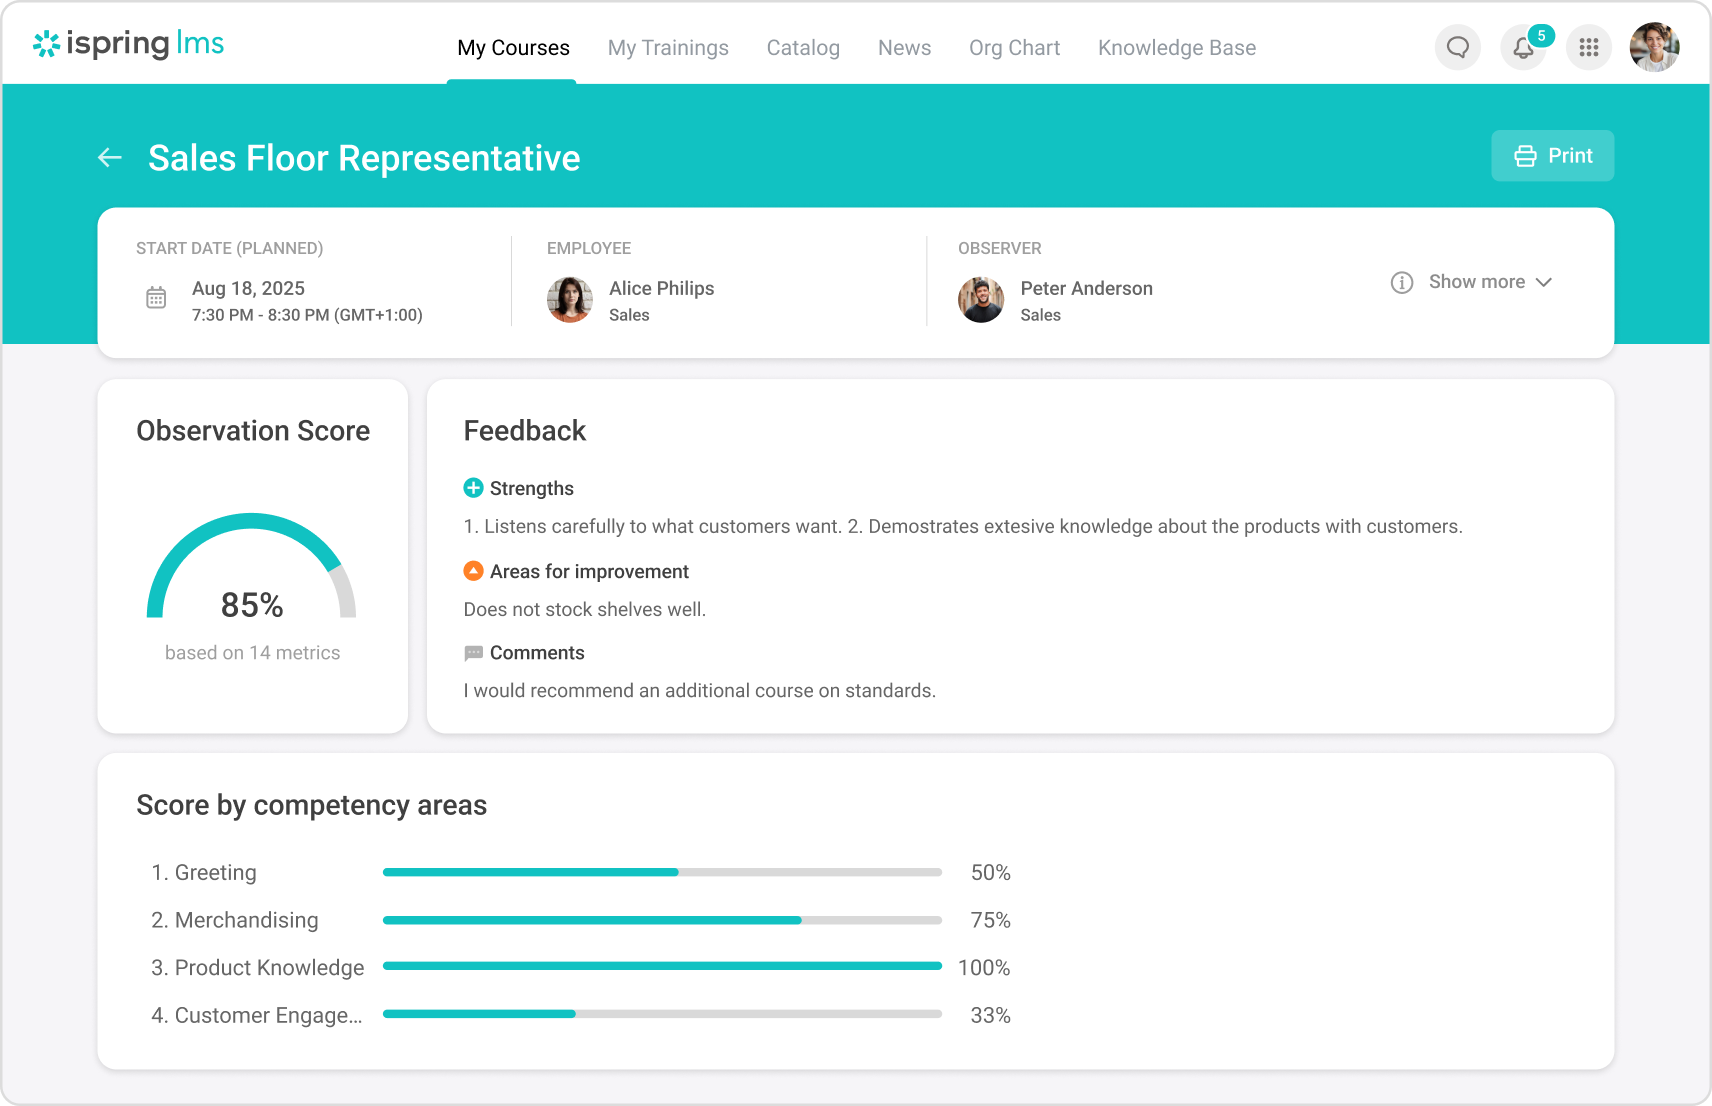Click the Customer Engagement progress bar
Image resolution: width=1712 pixels, height=1106 pixels.
(x=662, y=1014)
